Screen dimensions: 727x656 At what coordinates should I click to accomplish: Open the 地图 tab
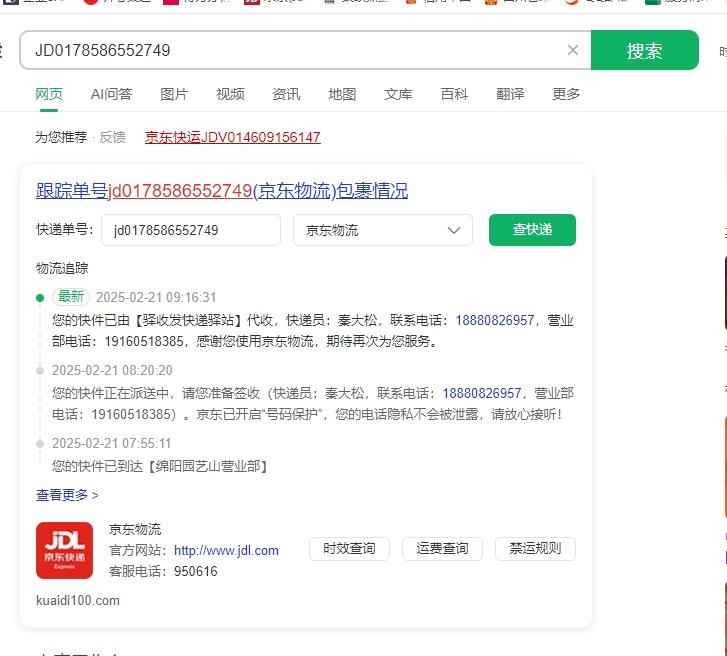[x=342, y=94]
